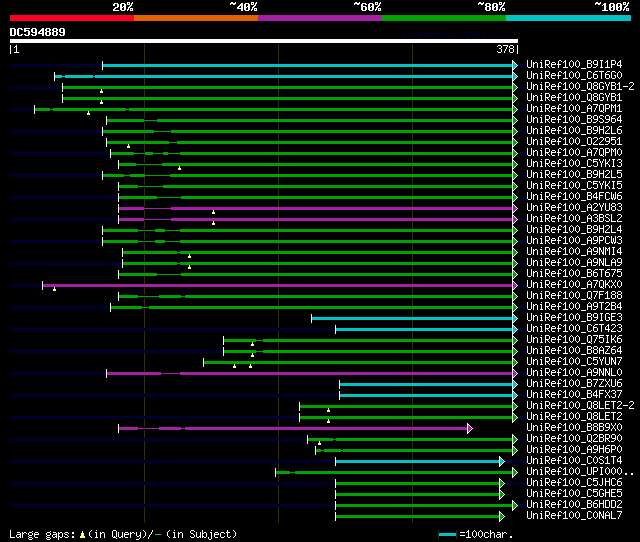The width and height of the screenshot is (640, 542).
Task: Open the UniRef100_A7QPM1 hit
Action: coord(574,109)
